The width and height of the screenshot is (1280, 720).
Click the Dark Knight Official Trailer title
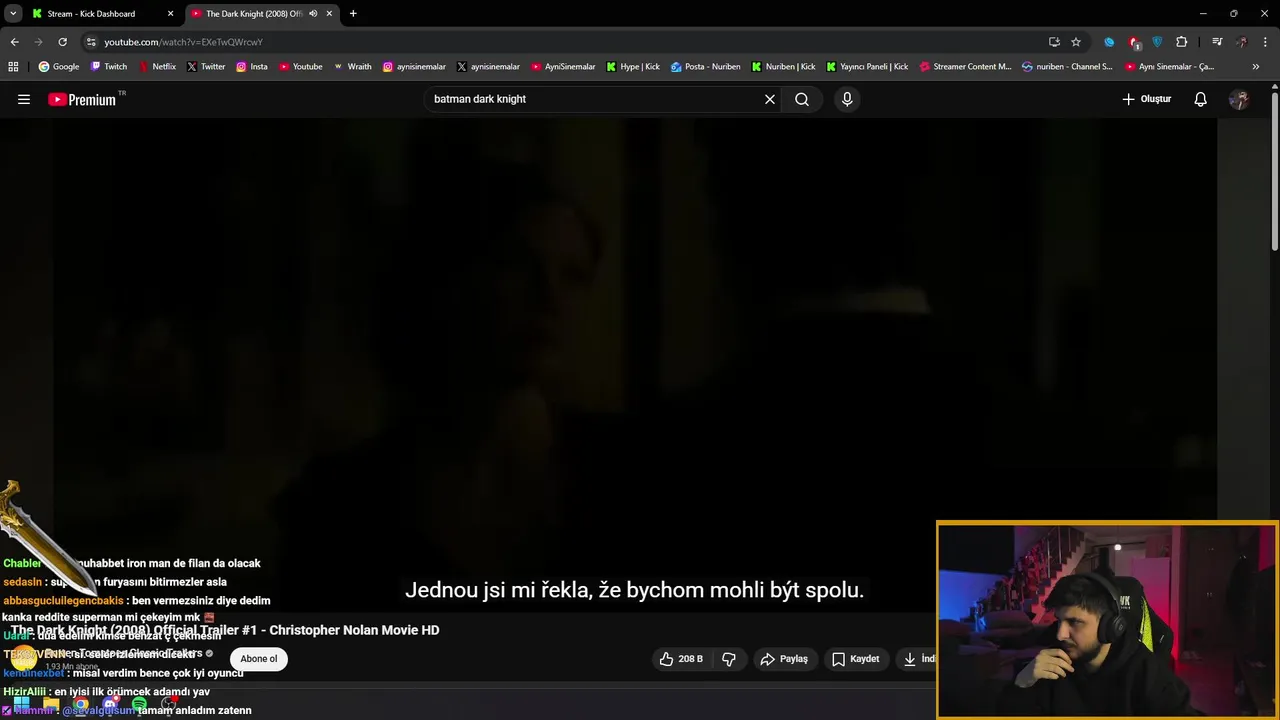pyautogui.click(x=225, y=630)
